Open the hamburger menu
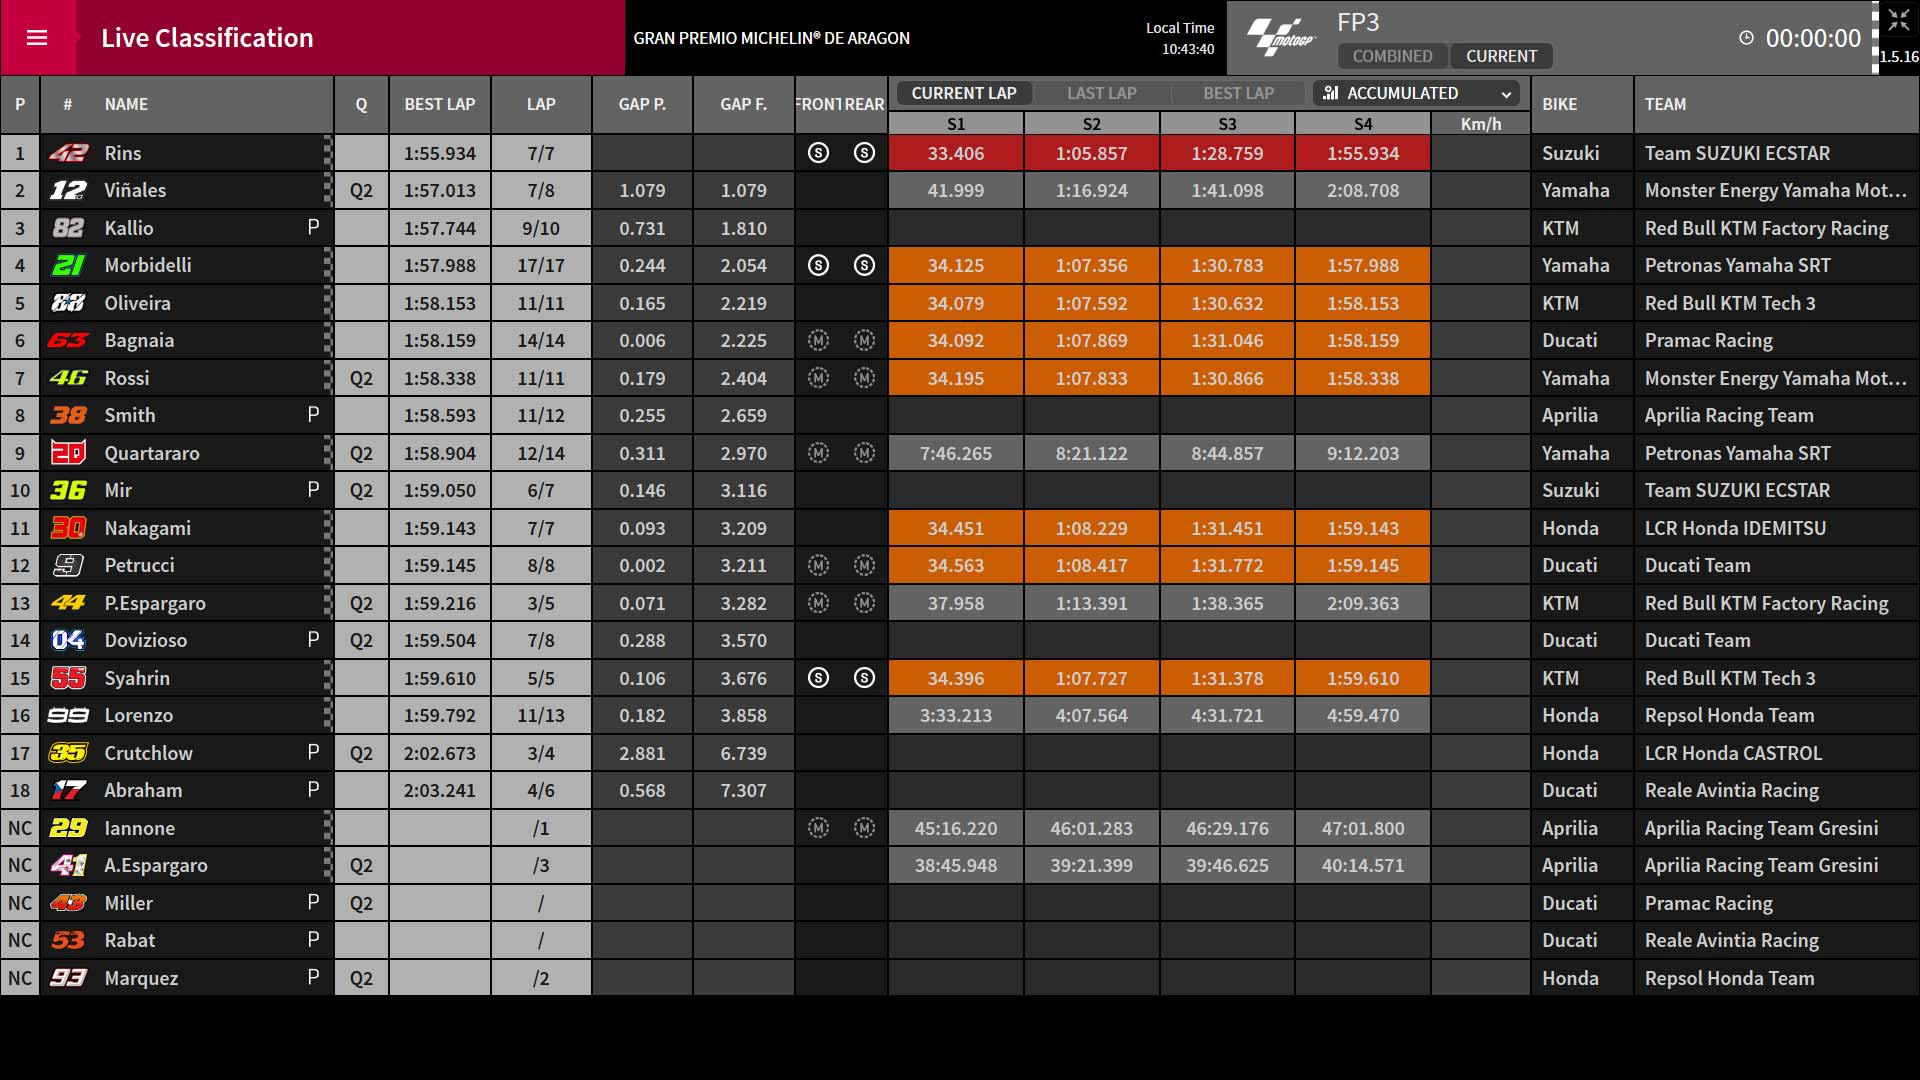 tap(37, 38)
